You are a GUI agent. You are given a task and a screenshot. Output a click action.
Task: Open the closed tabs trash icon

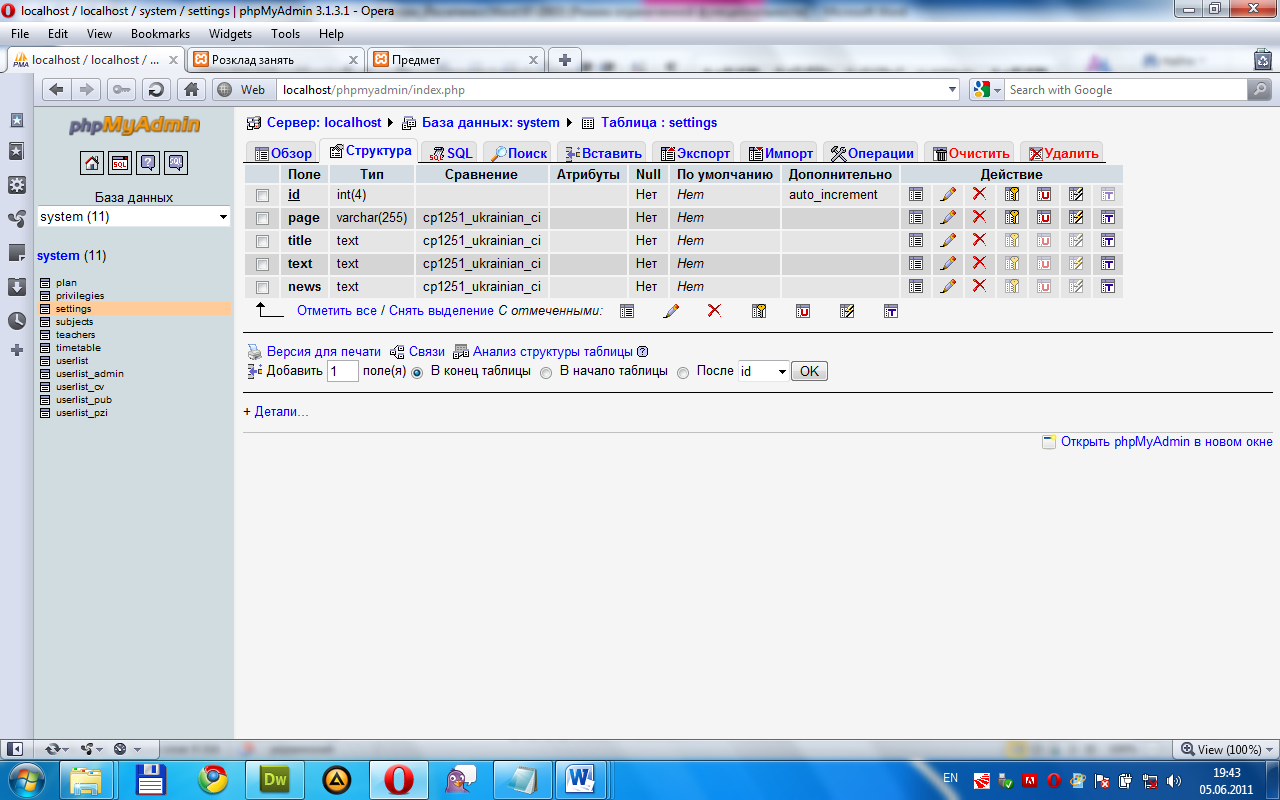tap(1262, 60)
